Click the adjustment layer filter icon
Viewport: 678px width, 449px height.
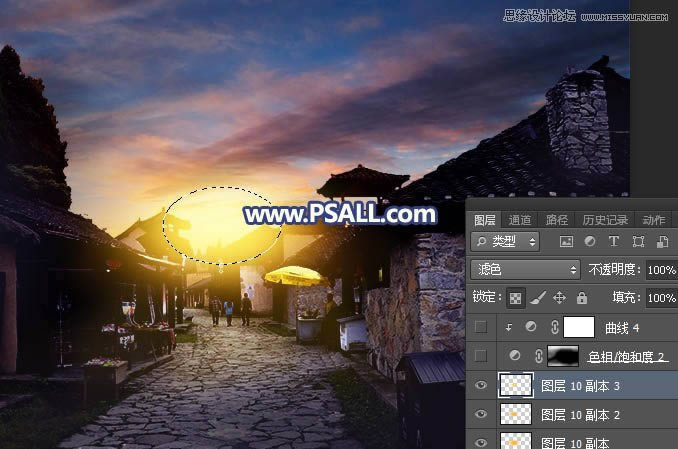click(589, 242)
